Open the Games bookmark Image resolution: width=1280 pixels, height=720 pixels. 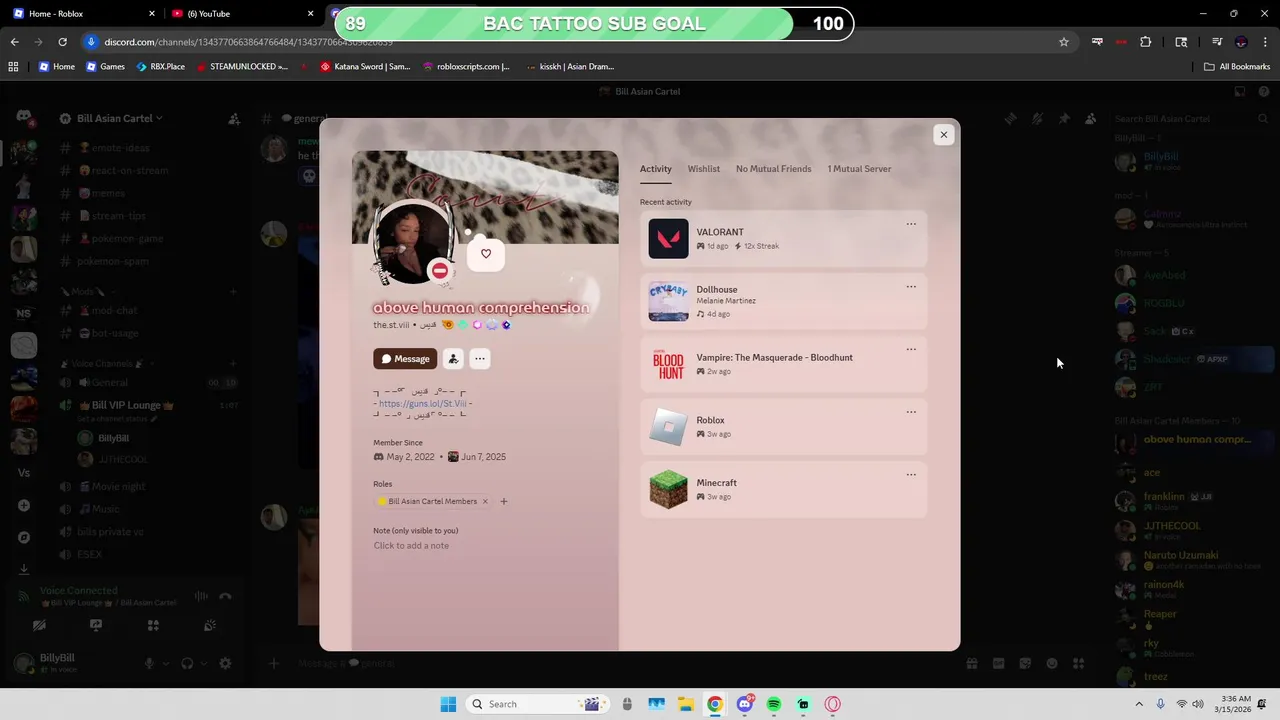pos(105,67)
